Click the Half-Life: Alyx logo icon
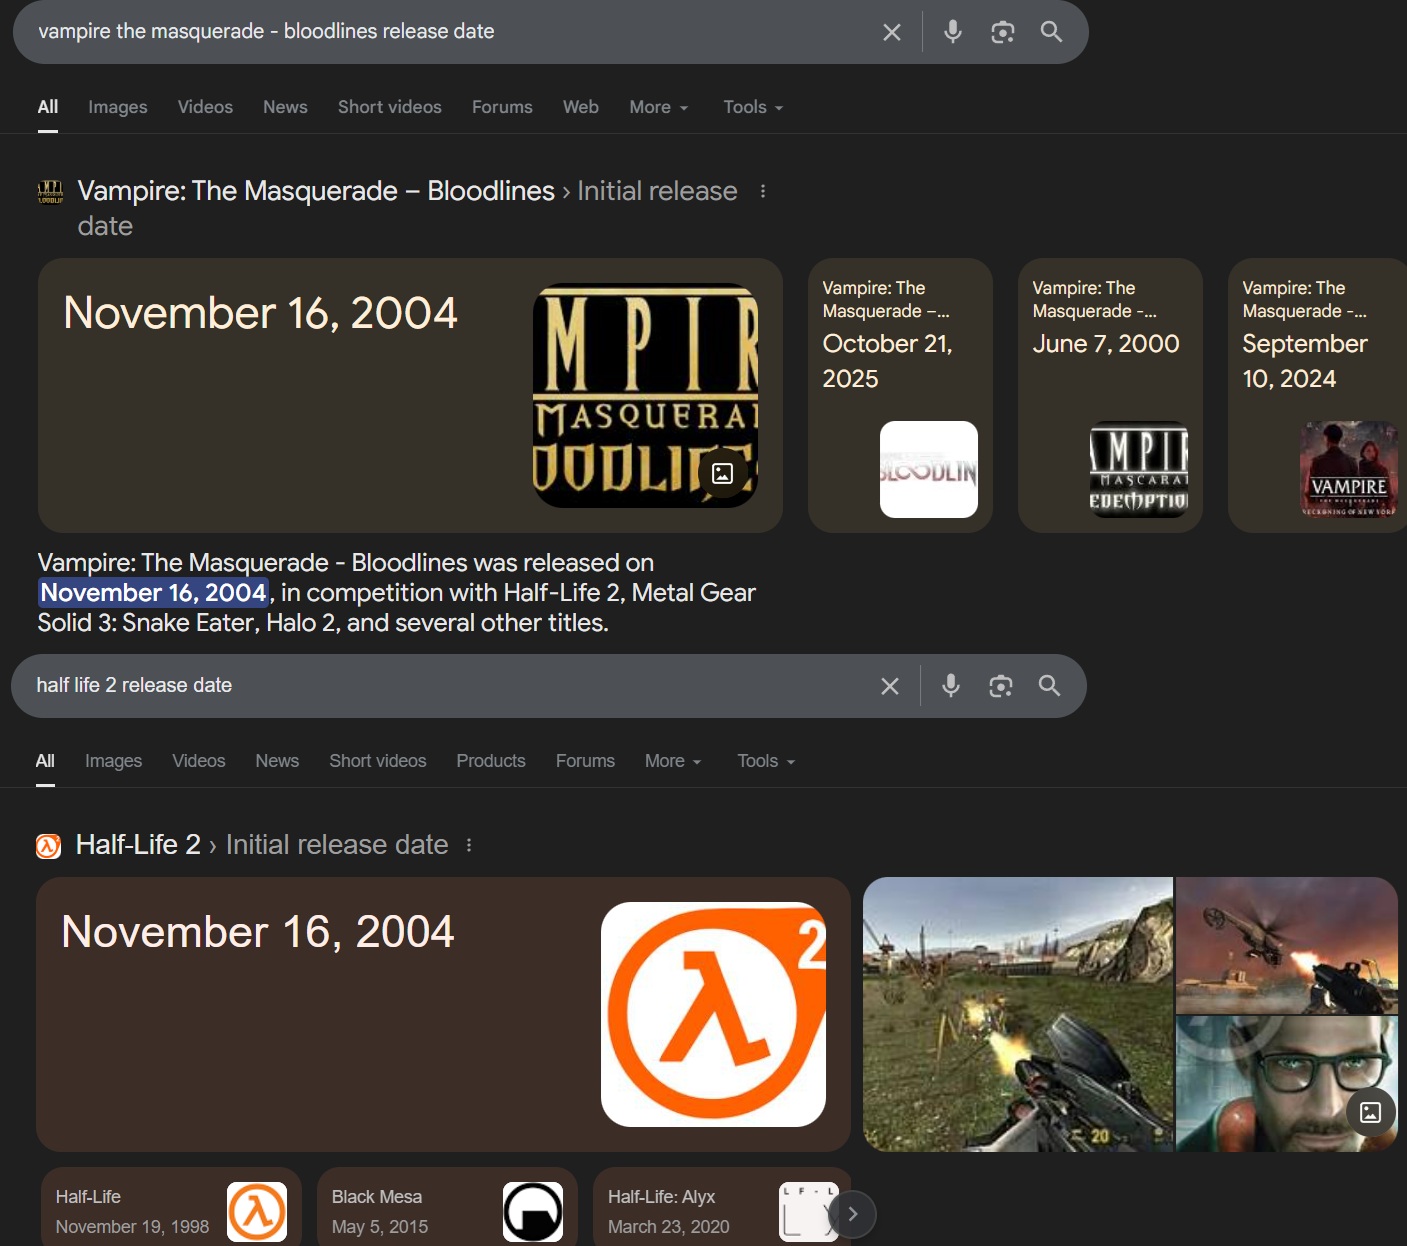This screenshot has height=1246, width=1407. tap(808, 1212)
